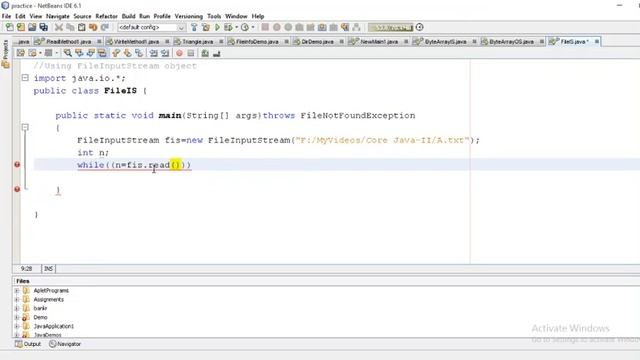Click Stop Macro Recording square icon
This screenshot has width=640, height=360.
[191, 53]
